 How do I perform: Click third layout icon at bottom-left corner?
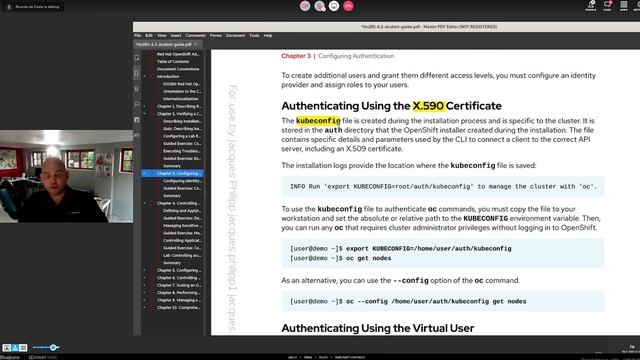point(23,348)
